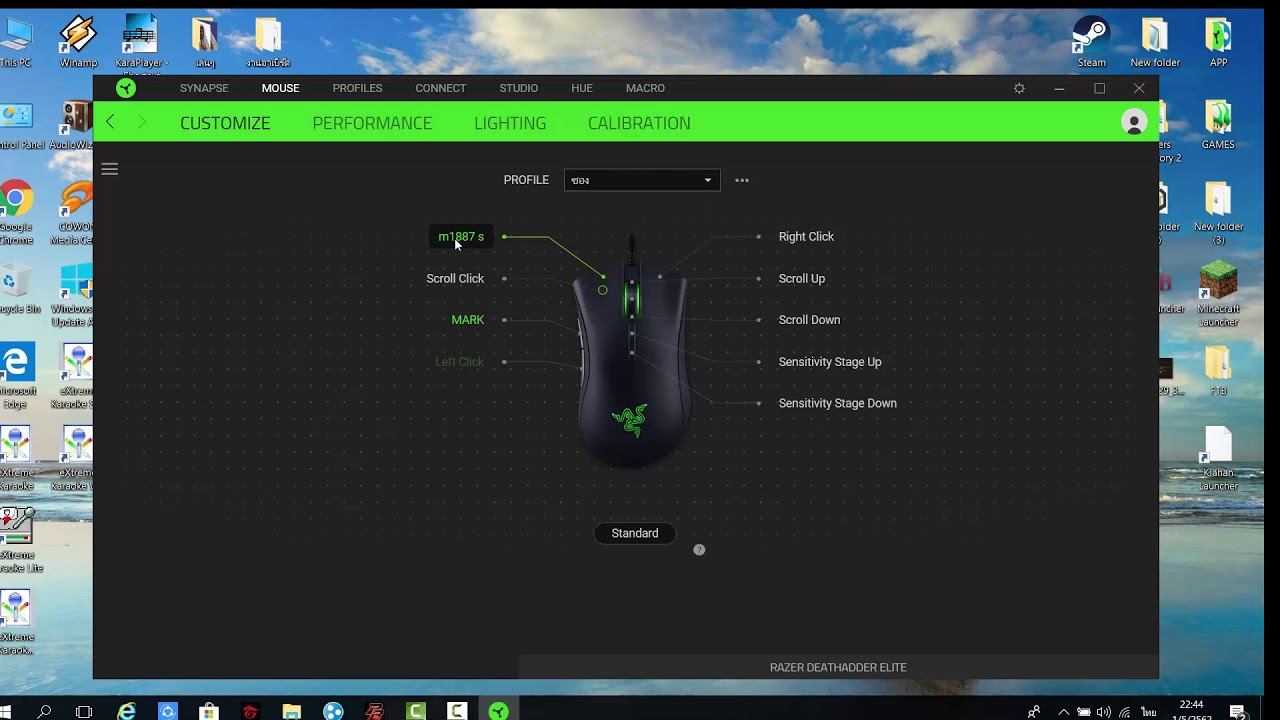
Task: Open Task View in the taskbar
Action: click(85, 711)
